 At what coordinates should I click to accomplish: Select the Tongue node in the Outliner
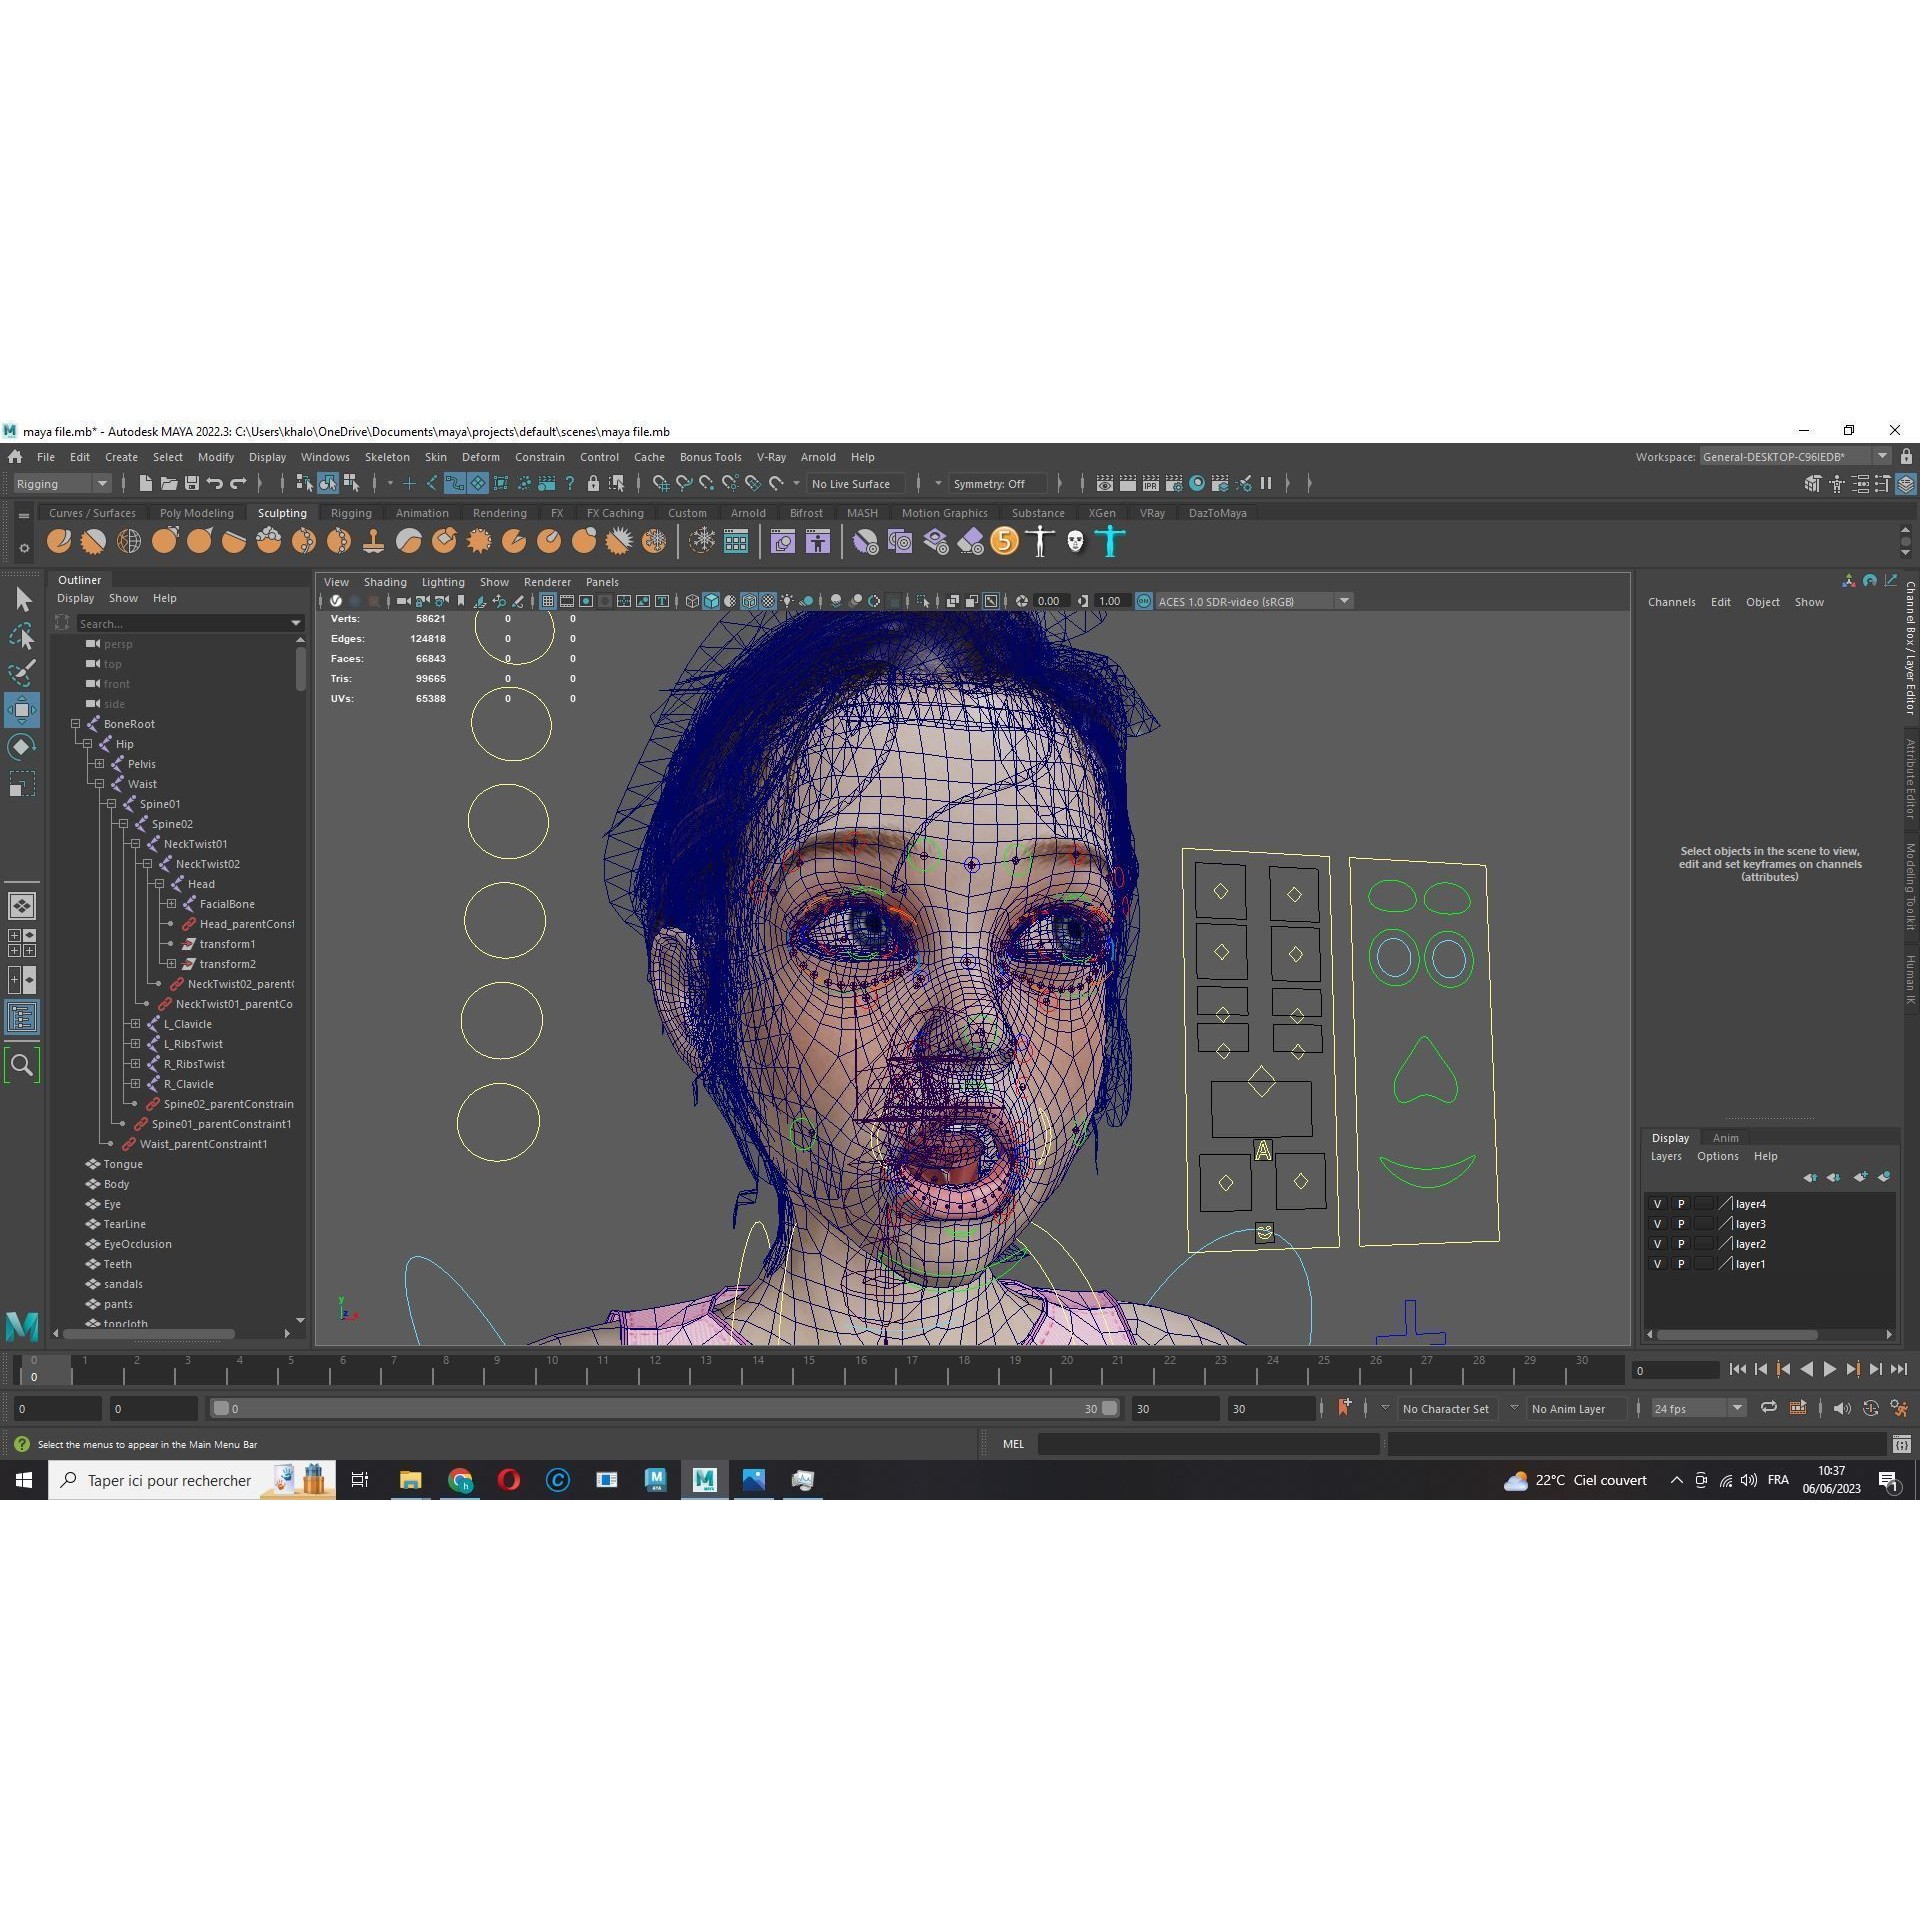pyautogui.click(x=124, y=1163)
